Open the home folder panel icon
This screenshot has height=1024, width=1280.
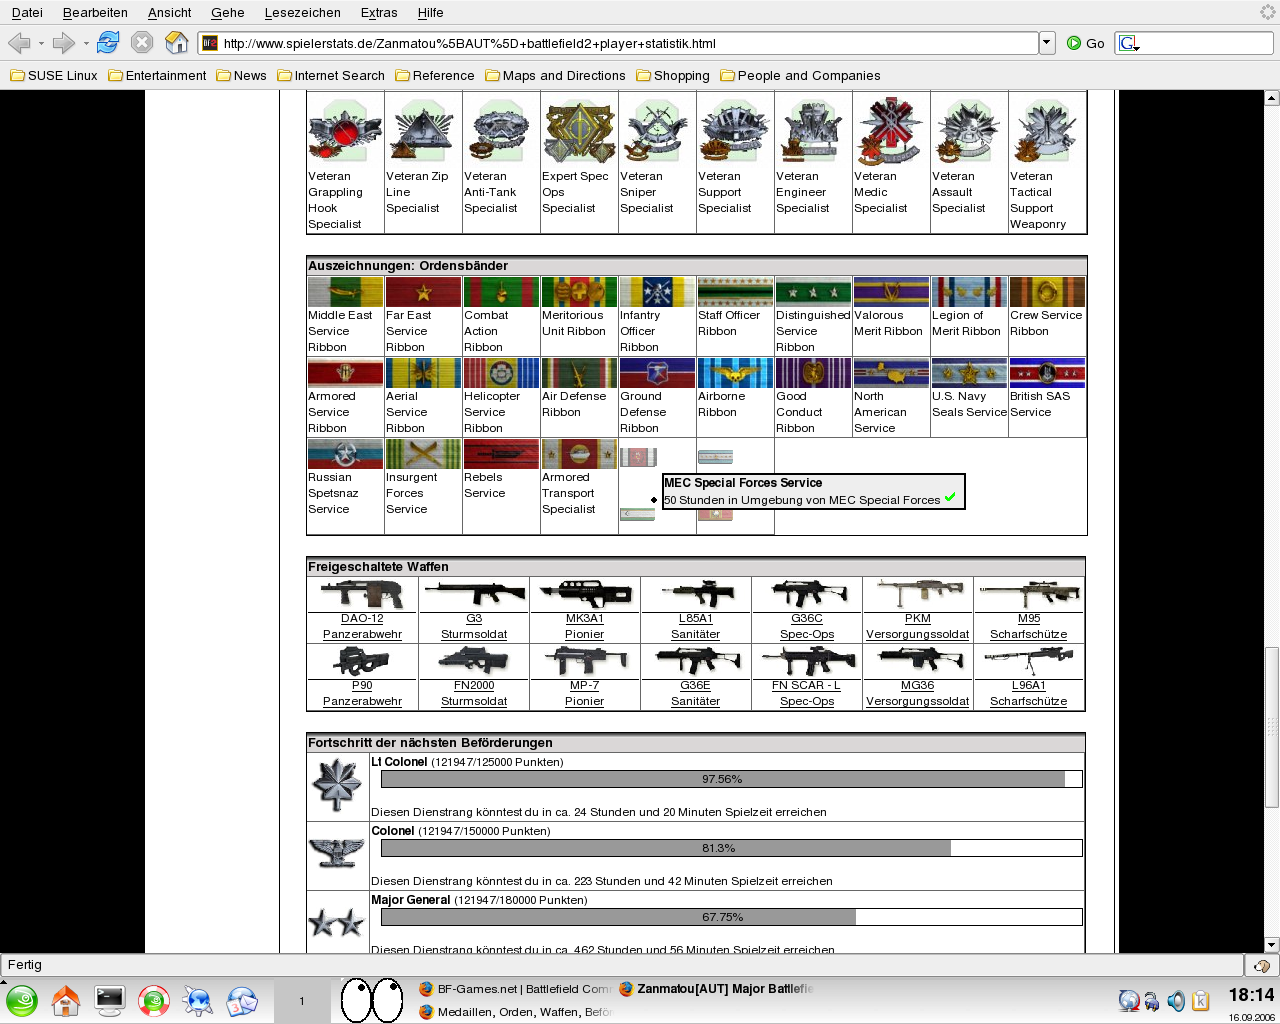[x=66, y=1001]
